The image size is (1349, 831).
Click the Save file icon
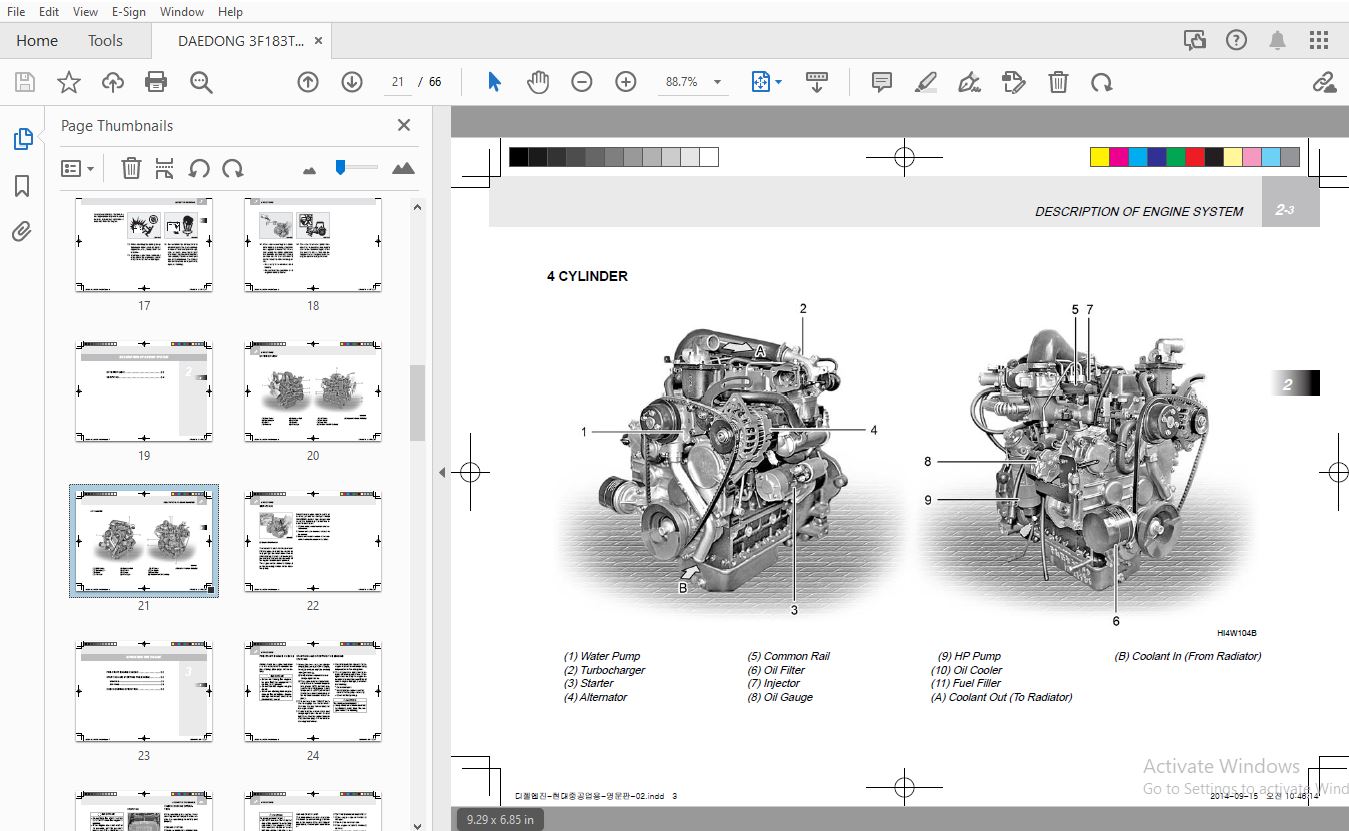coord(24,82)
